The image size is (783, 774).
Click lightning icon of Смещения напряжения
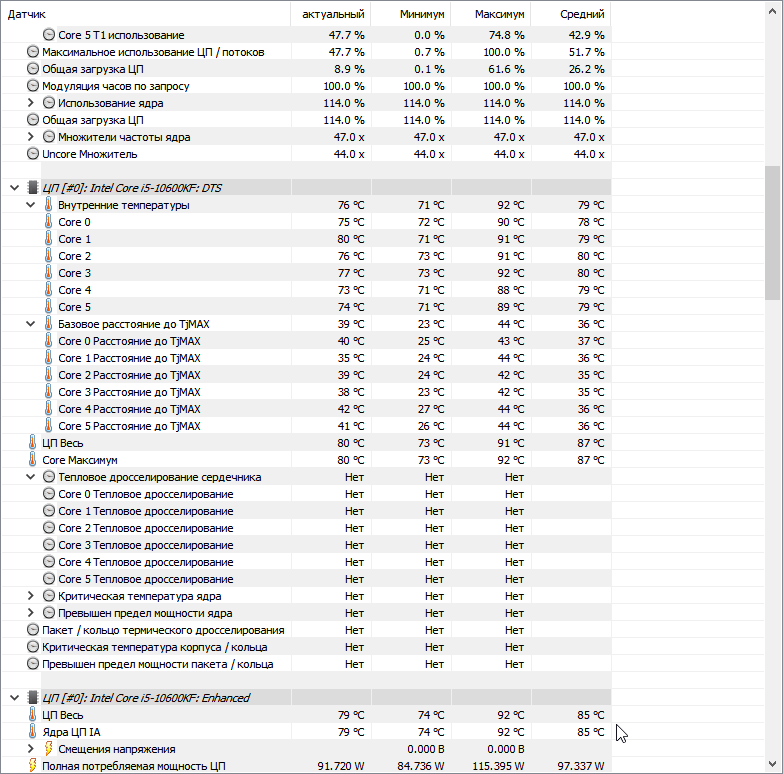(x=48, y=749)
